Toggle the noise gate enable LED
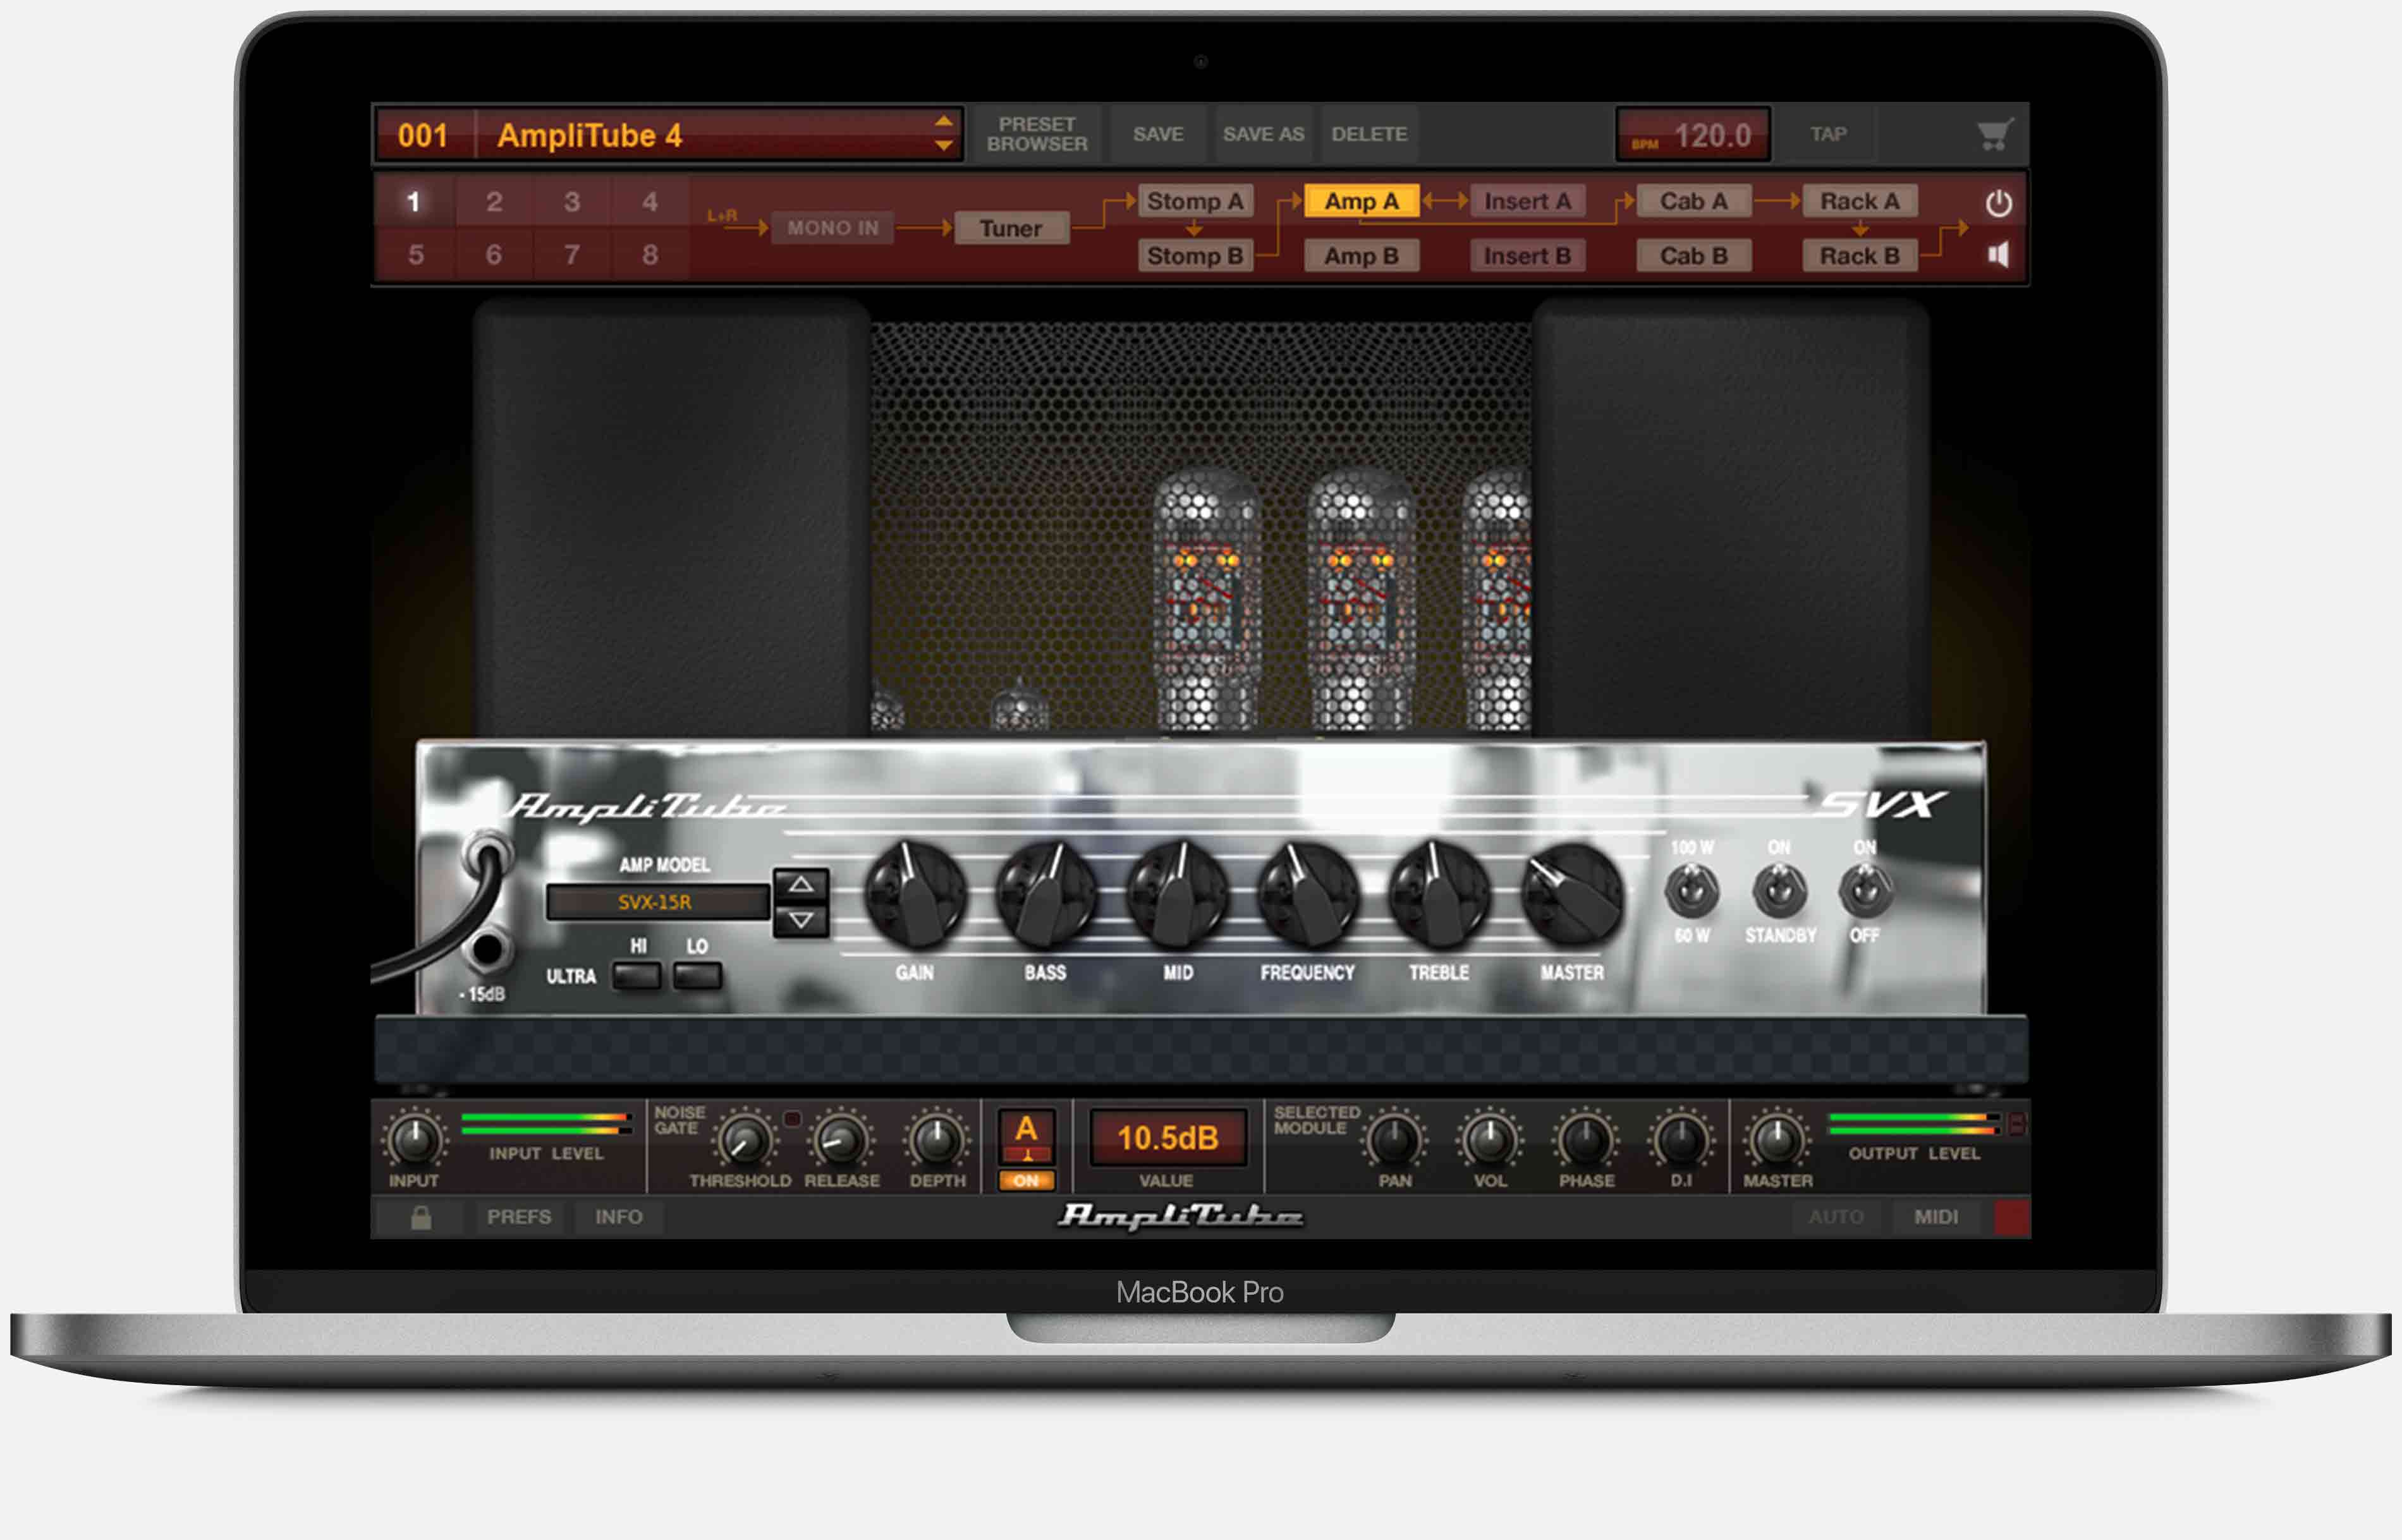The height and width of the screenshot is (1540, 2402). (792, 1119)
